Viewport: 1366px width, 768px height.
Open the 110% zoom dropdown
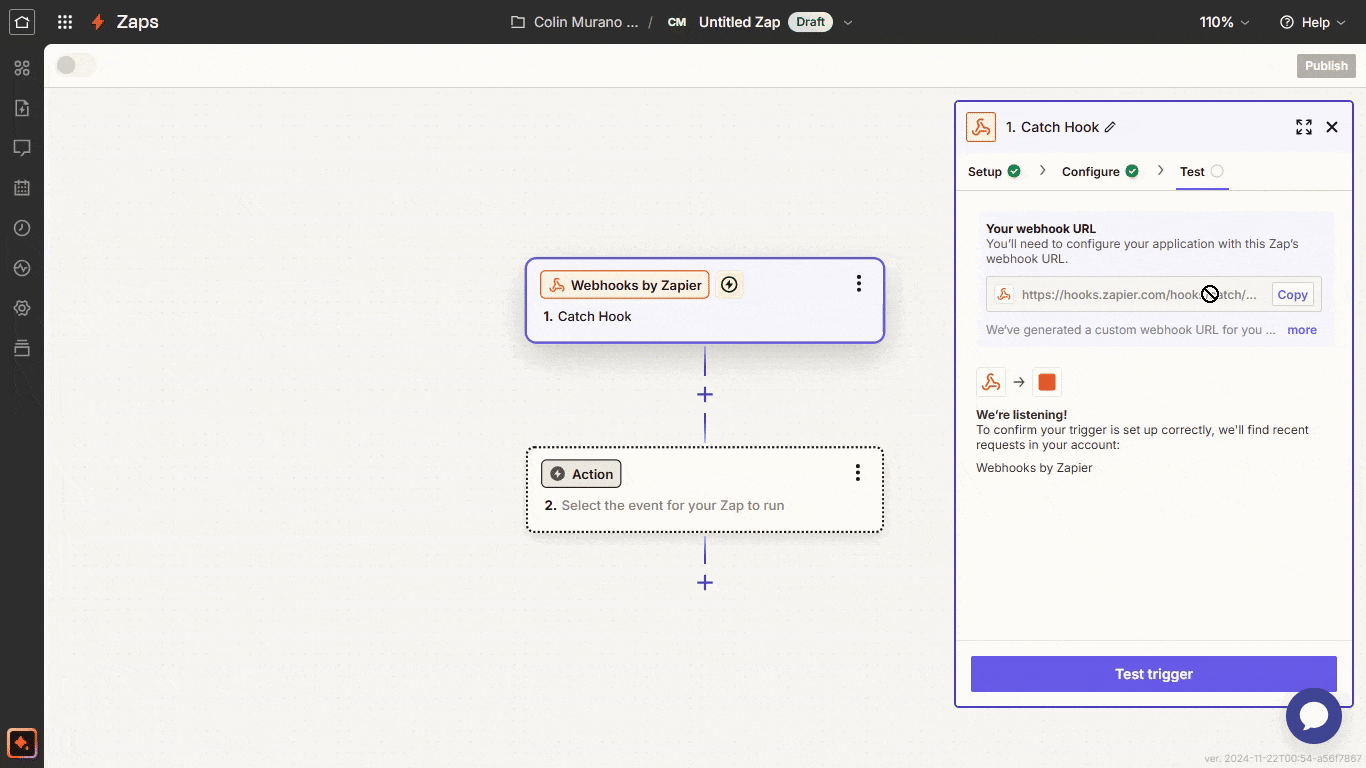pos(1224,22)
